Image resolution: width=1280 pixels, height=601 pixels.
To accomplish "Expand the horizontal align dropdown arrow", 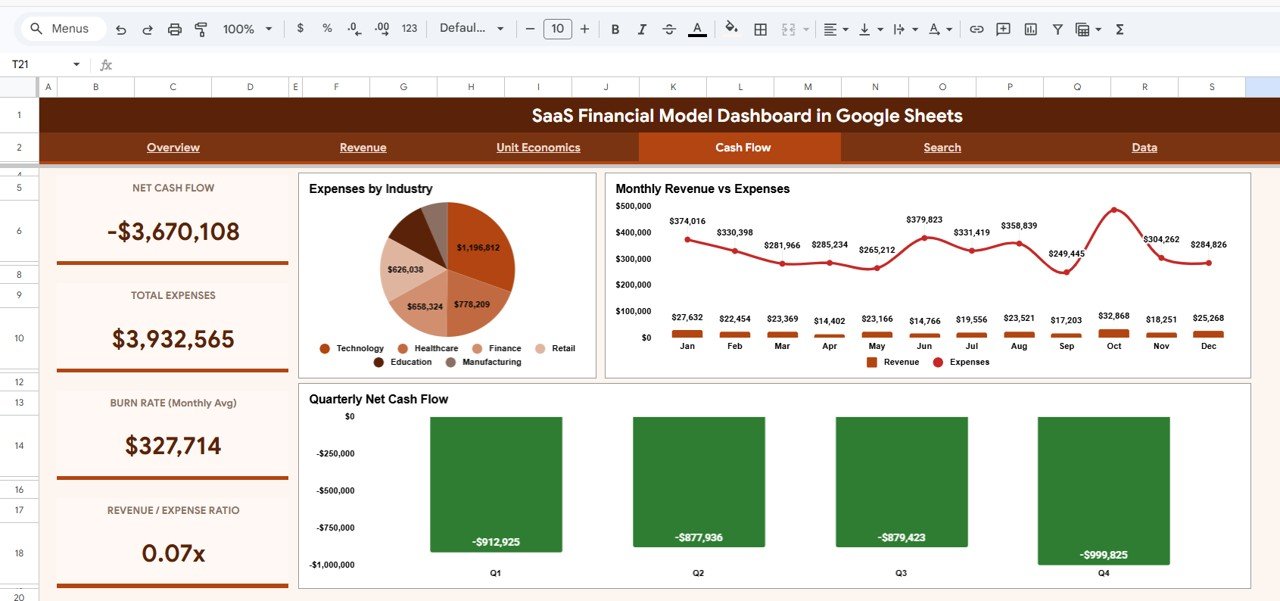I will 843,28.
